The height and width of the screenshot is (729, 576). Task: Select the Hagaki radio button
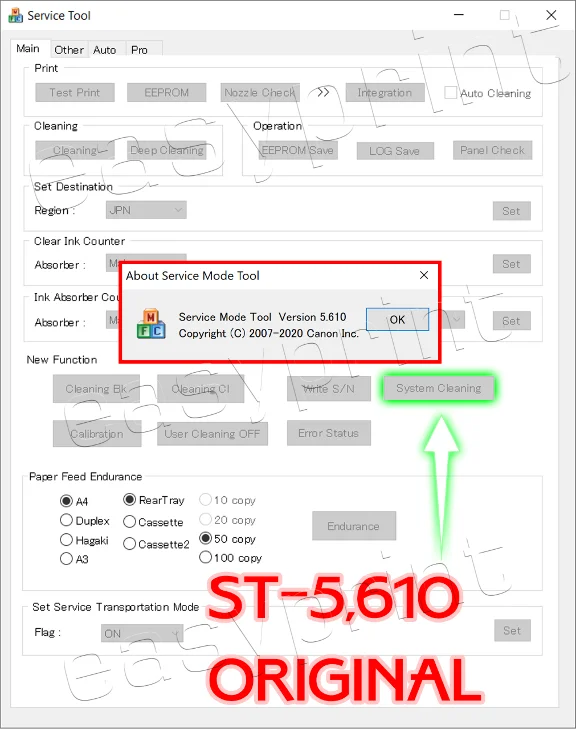66,539
